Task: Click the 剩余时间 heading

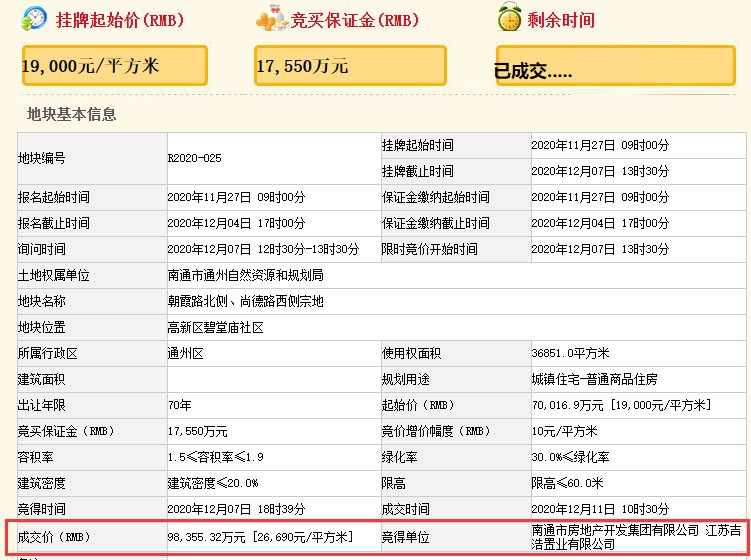Action: click(x=561, y=20)
